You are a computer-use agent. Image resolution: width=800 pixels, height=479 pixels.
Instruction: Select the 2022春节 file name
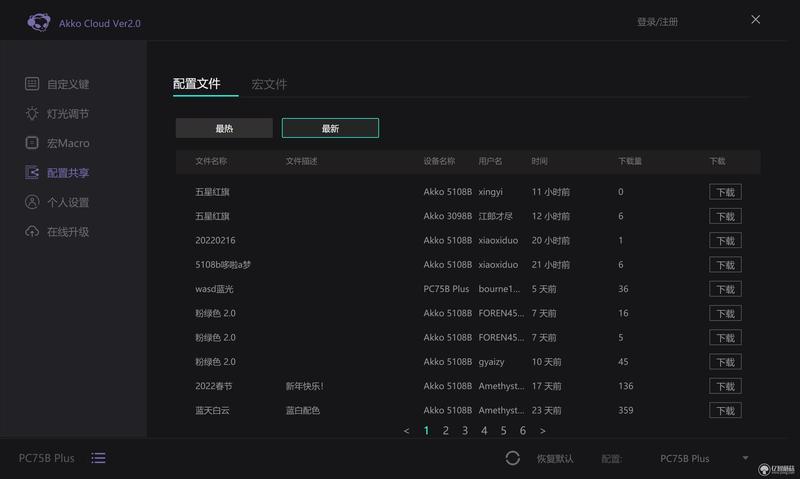pyautogui.click(x=213, y=386)
